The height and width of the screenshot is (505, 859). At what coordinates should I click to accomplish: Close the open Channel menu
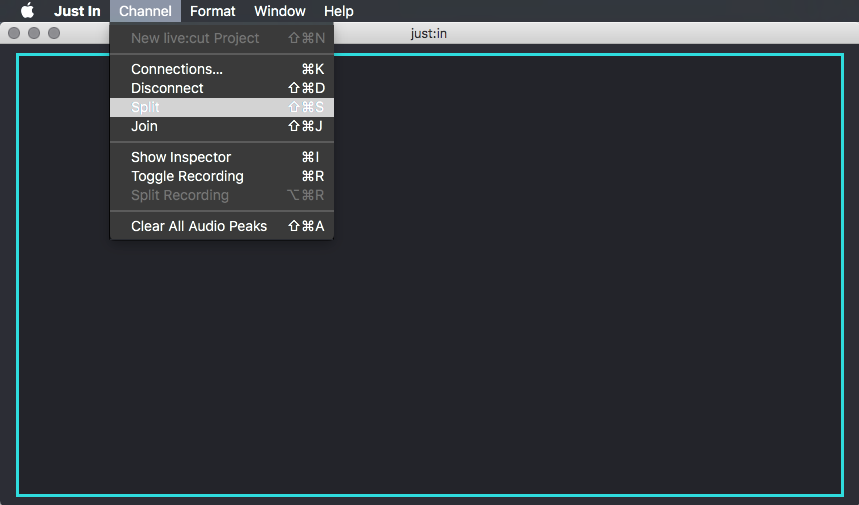[x=145, y=11]
